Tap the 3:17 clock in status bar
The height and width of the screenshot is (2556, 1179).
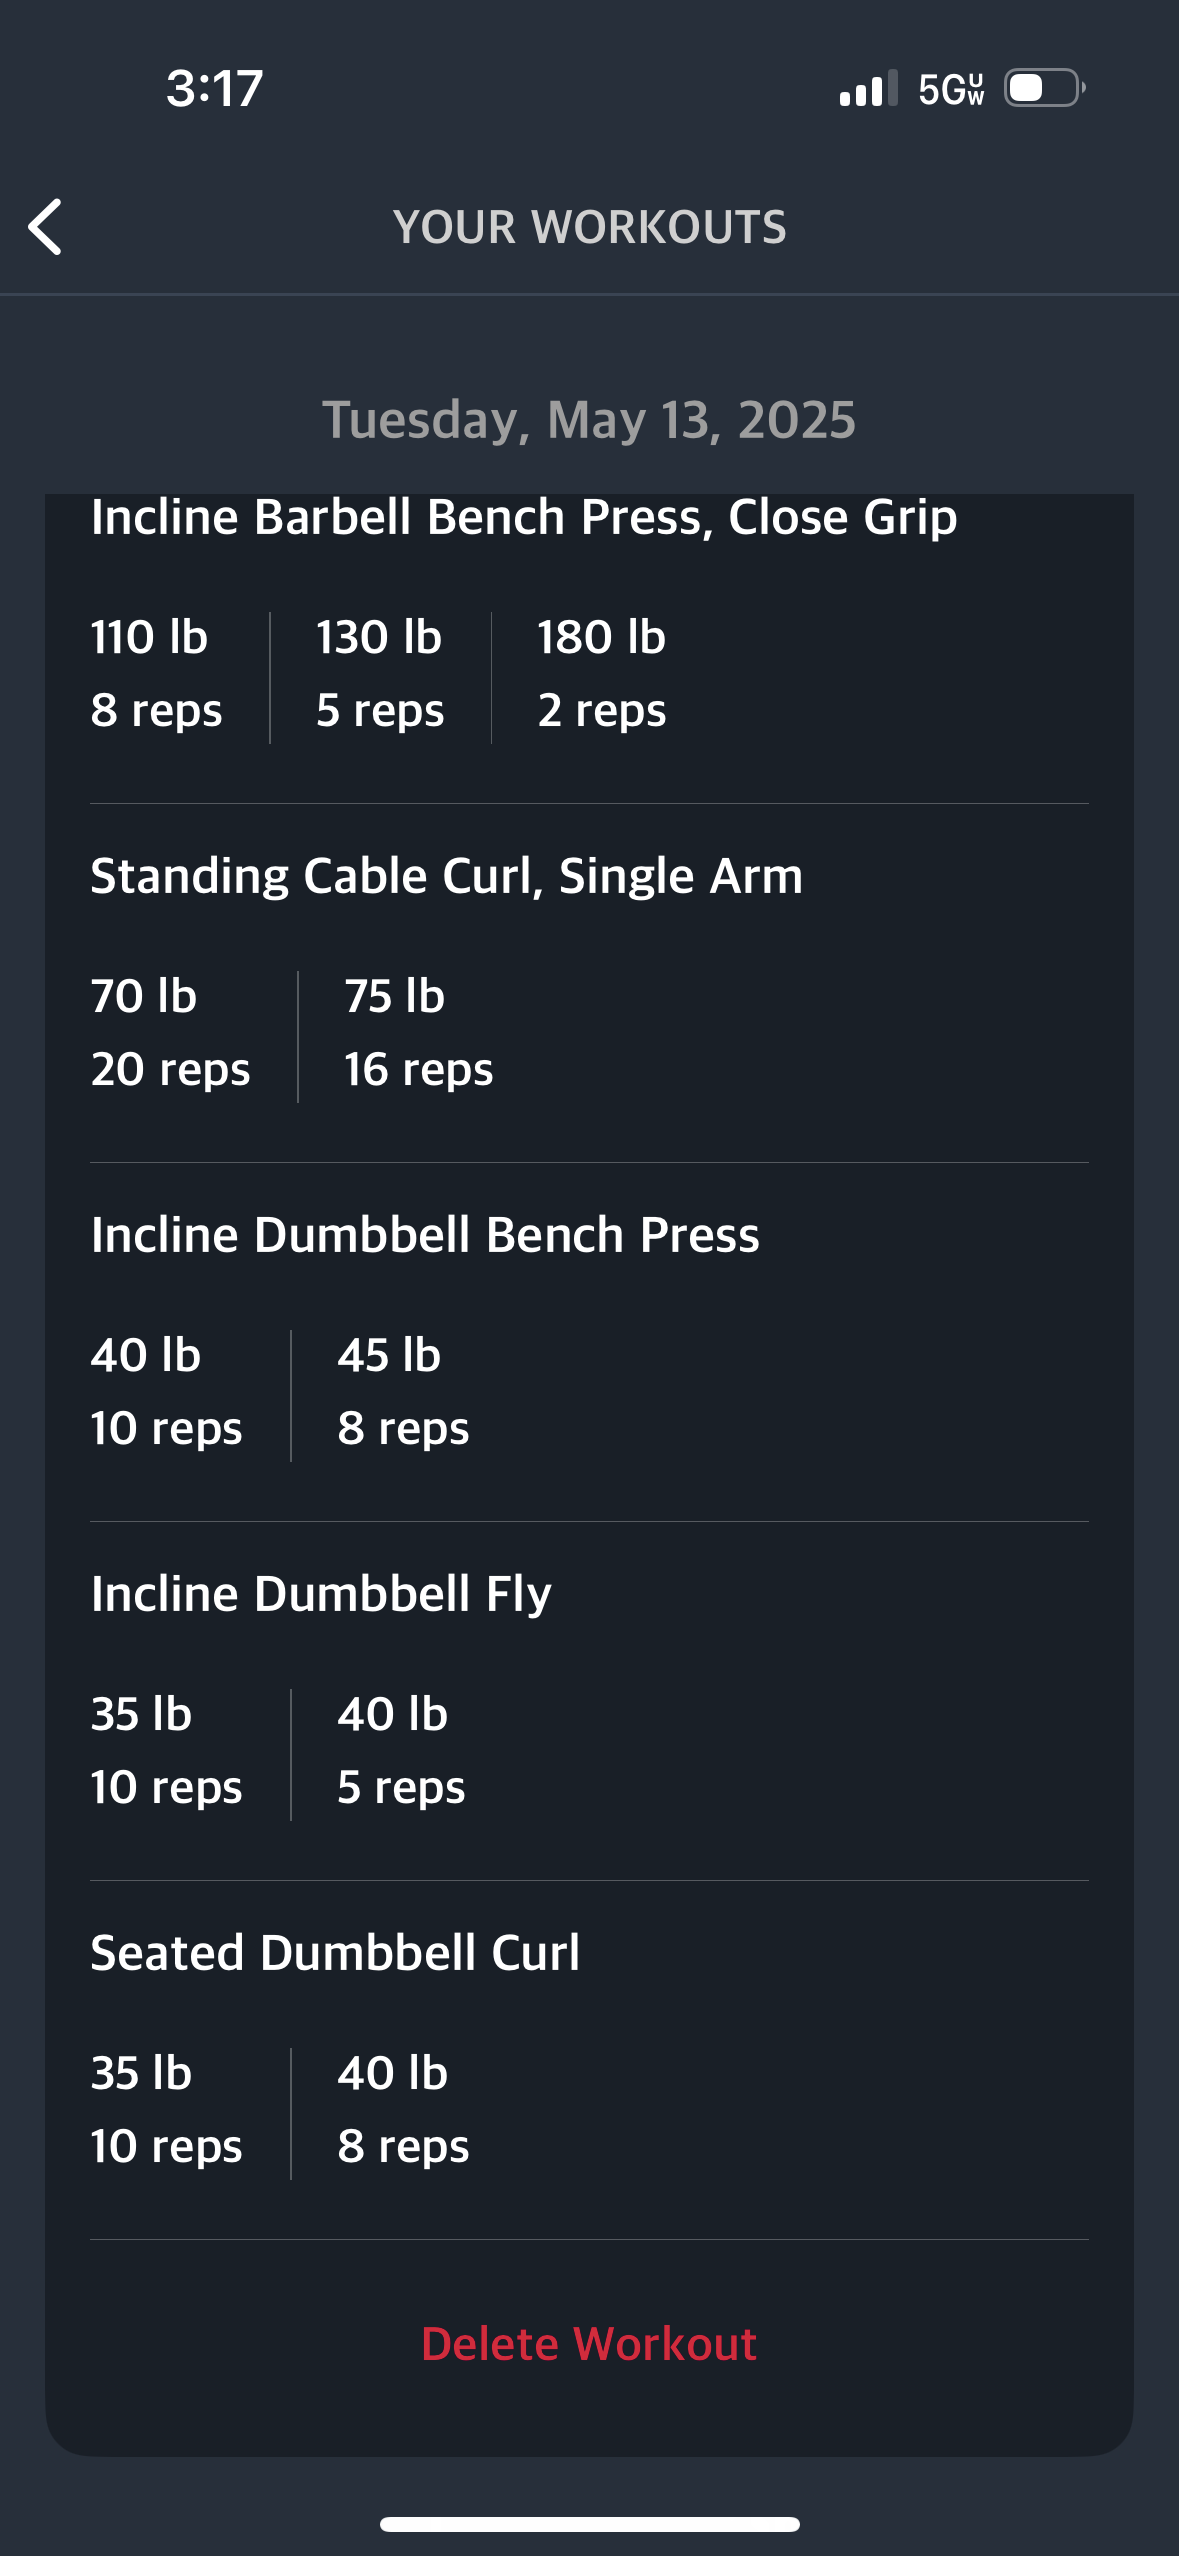click(214, 89)
